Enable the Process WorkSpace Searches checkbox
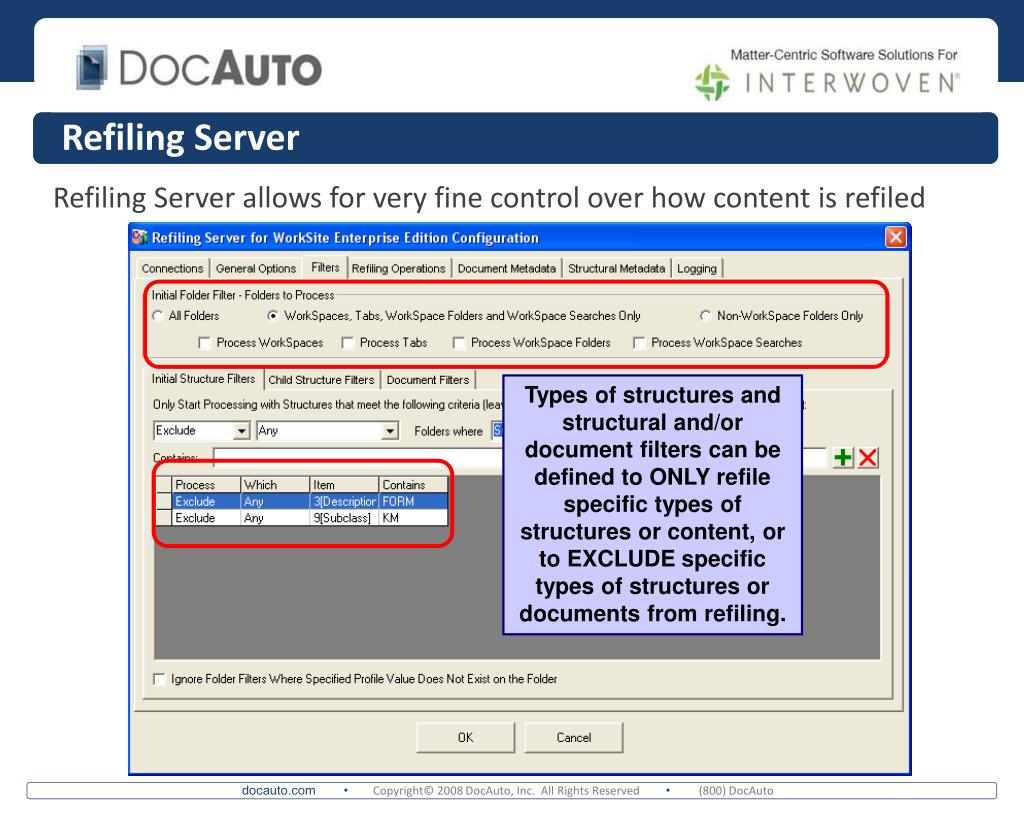Image resolution: width=1024 pixels, height=819 pixels. click(639, 343)
